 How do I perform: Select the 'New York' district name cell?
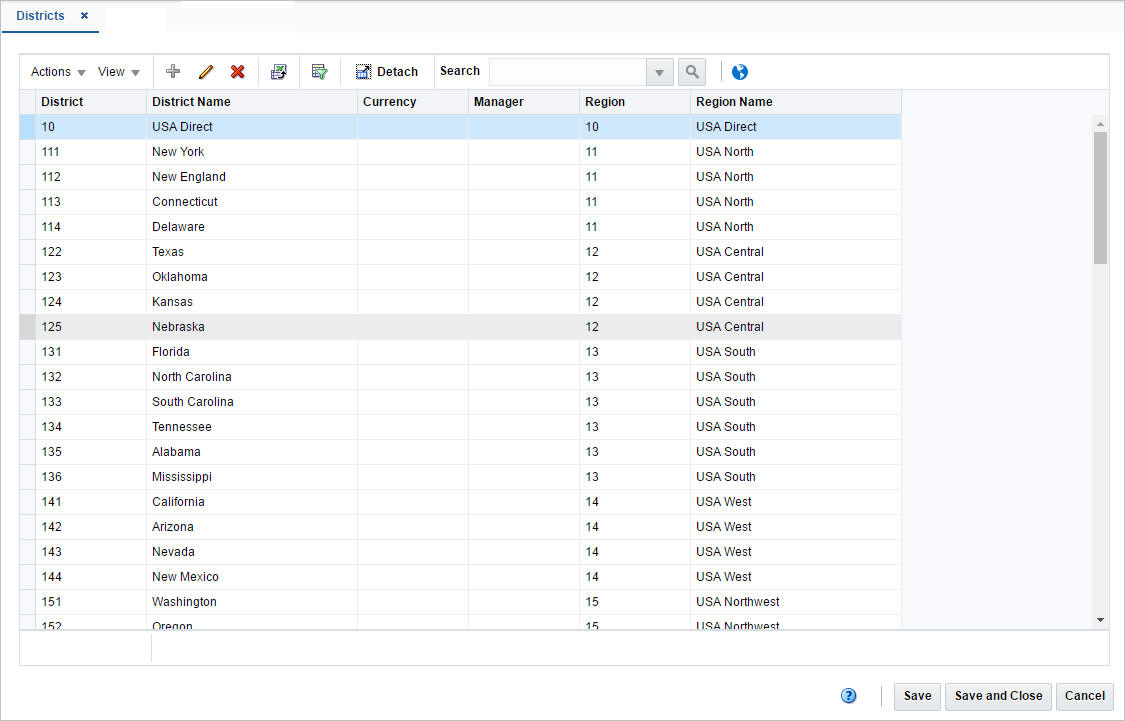point(252,151)
